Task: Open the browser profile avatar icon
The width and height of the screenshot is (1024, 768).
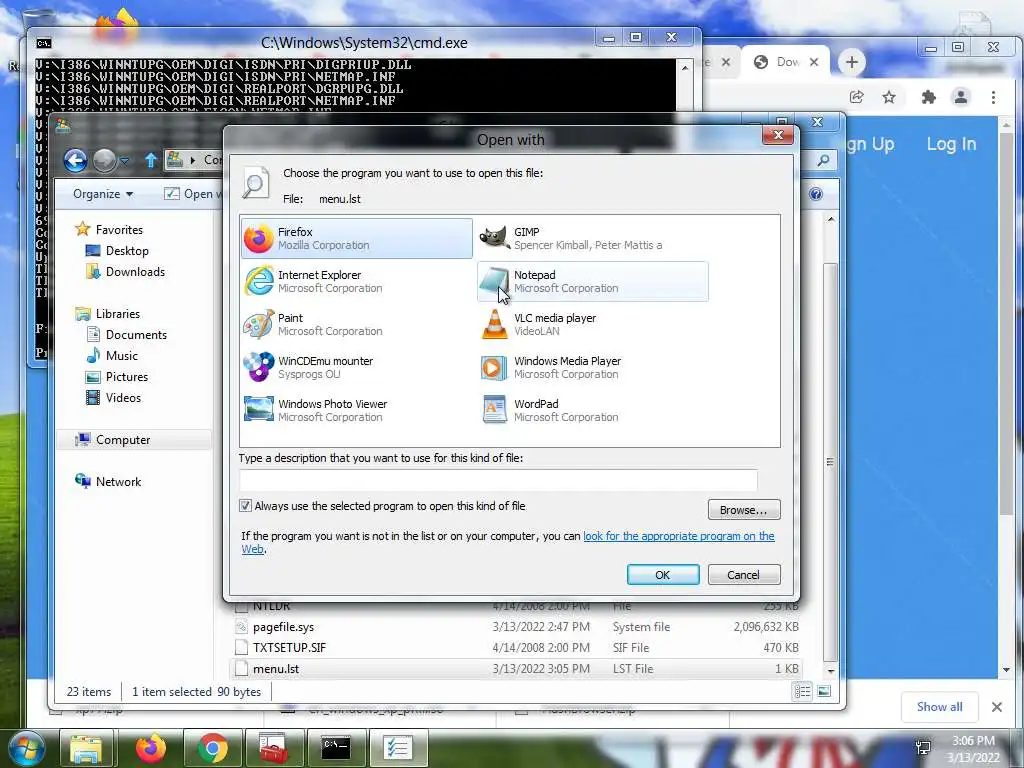Action: (961, 97)
